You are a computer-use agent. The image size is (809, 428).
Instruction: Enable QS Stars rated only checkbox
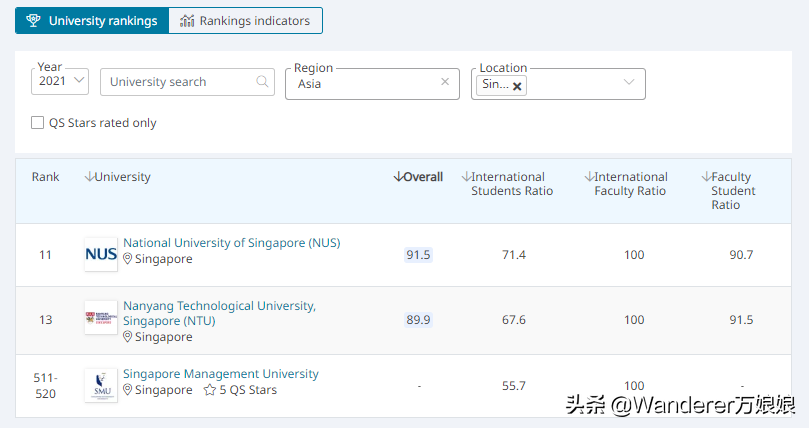click(38, 123)
